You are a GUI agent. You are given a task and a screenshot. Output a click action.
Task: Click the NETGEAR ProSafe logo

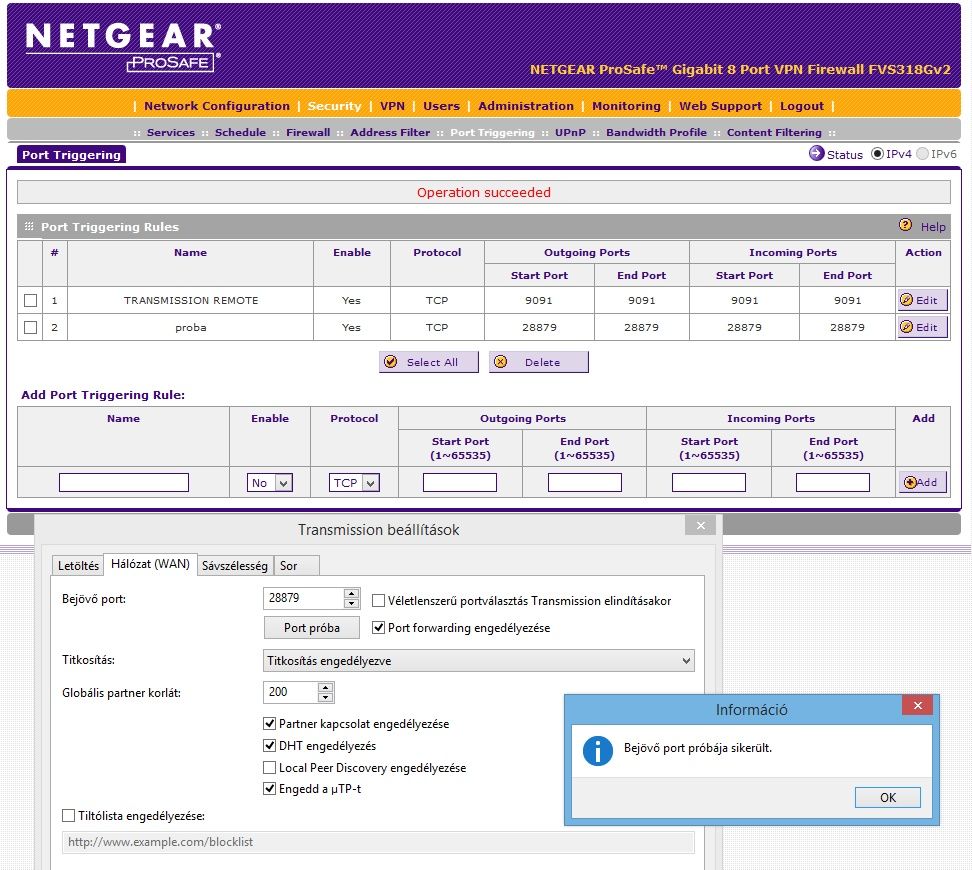123,47
